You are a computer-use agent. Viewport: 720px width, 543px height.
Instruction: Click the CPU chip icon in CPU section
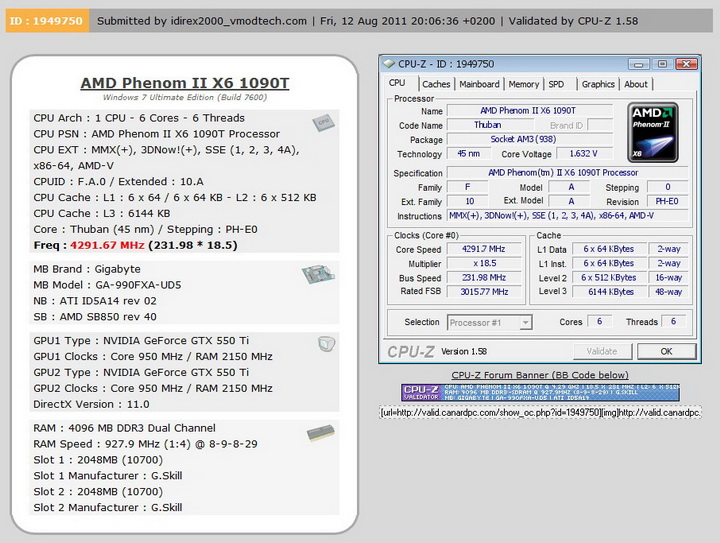[x=323, y=123]
